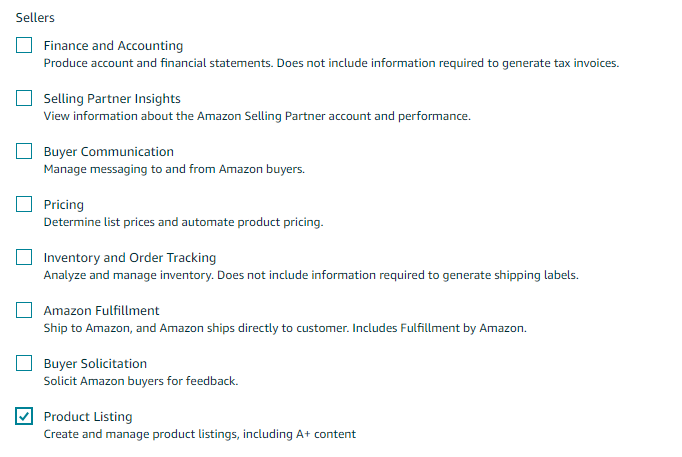
Task: Click the Buyer Solicitation label
Action: tap(95, 364)
